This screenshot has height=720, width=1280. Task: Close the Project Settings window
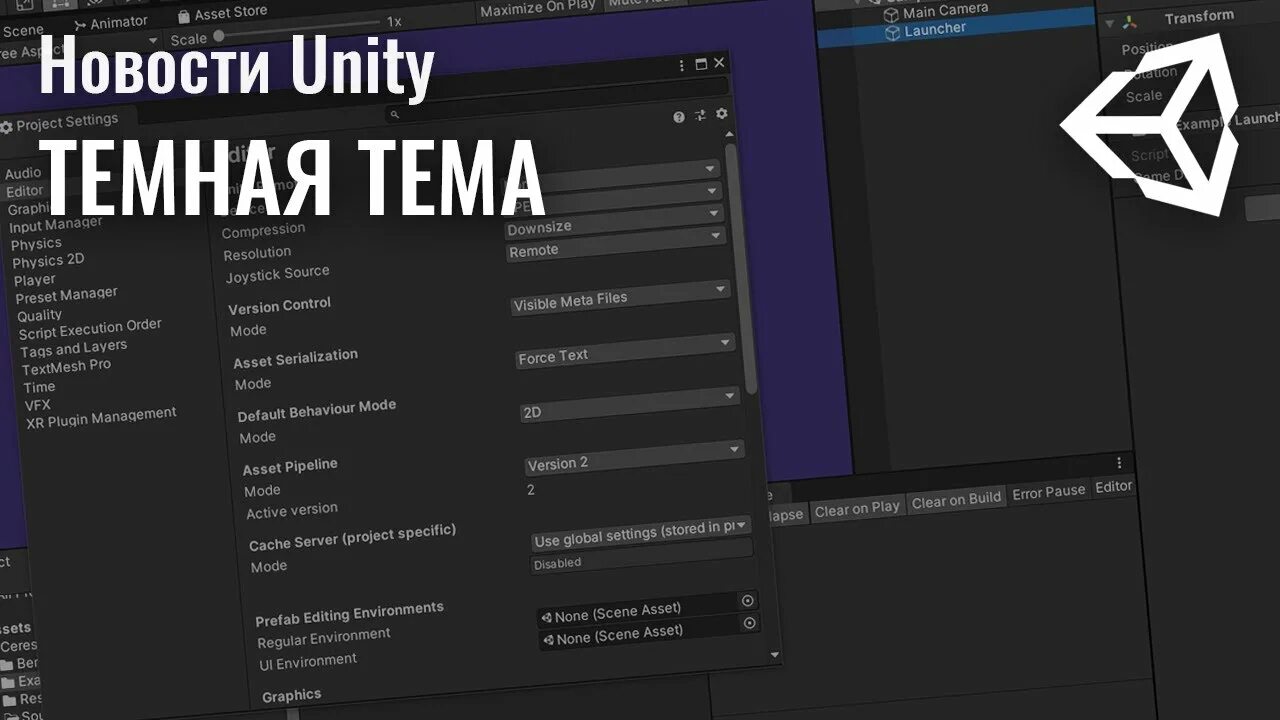719,62
